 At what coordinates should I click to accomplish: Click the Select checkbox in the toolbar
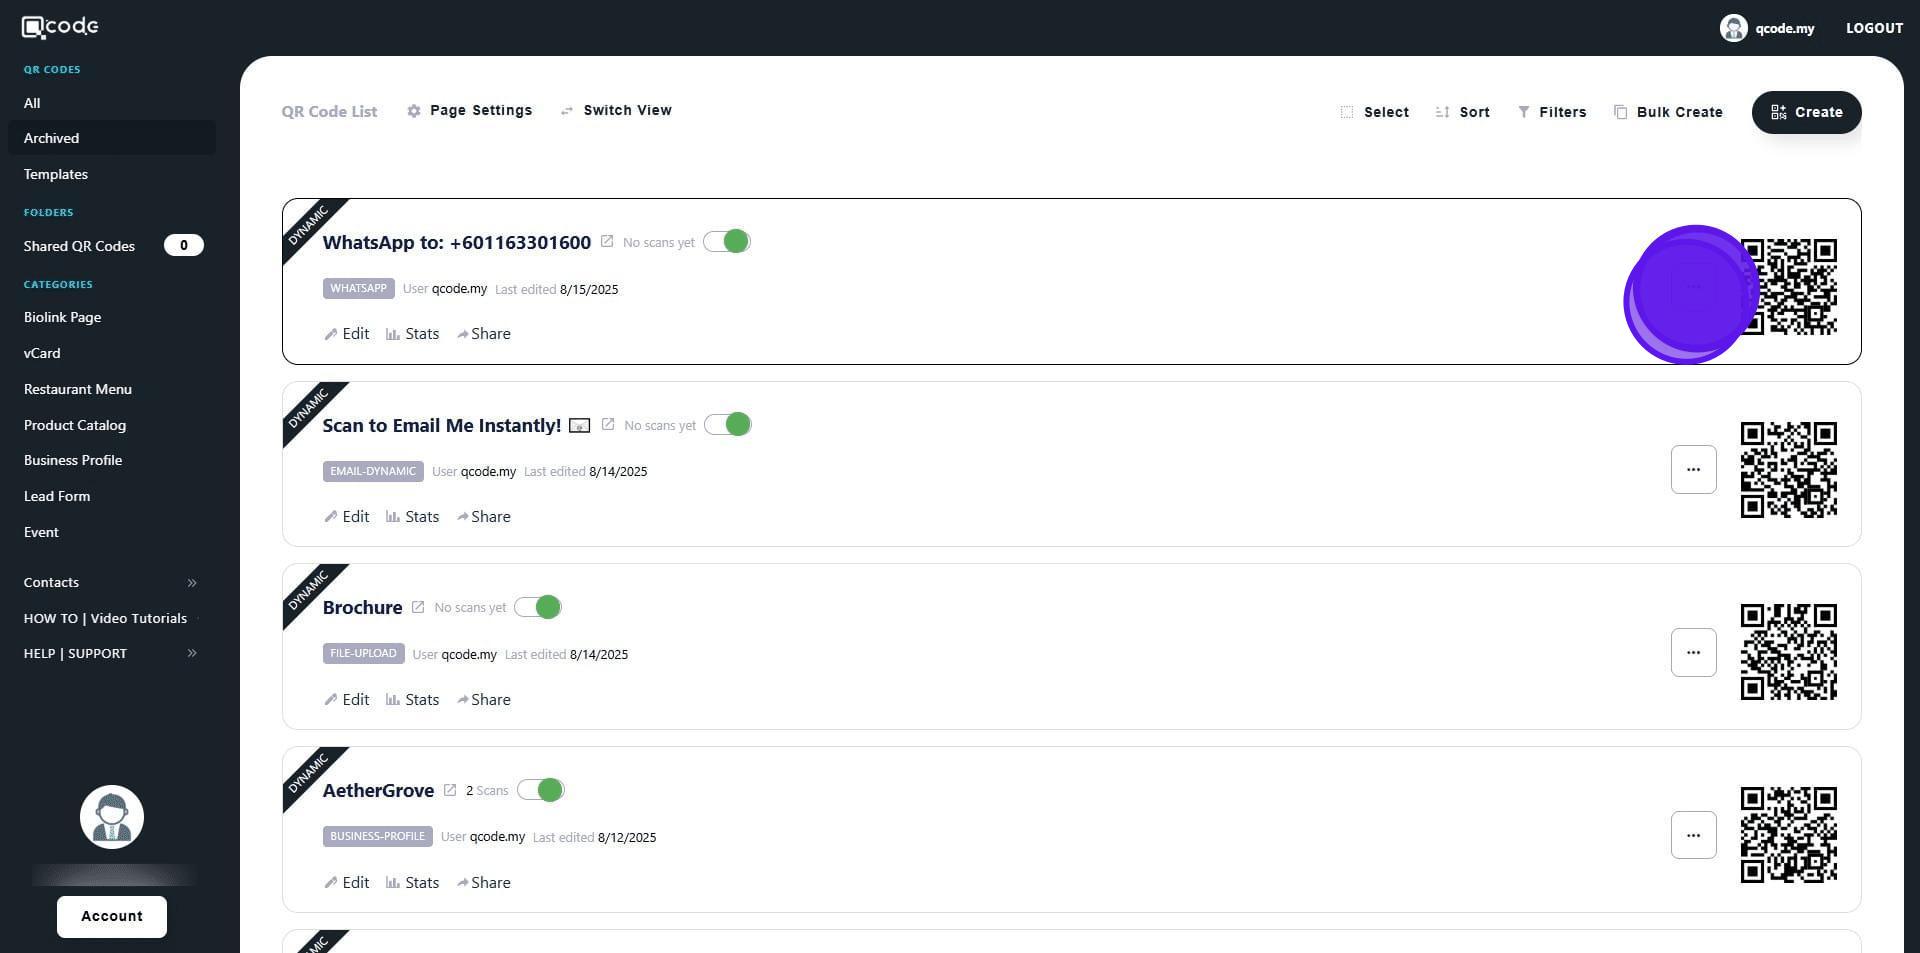(1347, 112)
